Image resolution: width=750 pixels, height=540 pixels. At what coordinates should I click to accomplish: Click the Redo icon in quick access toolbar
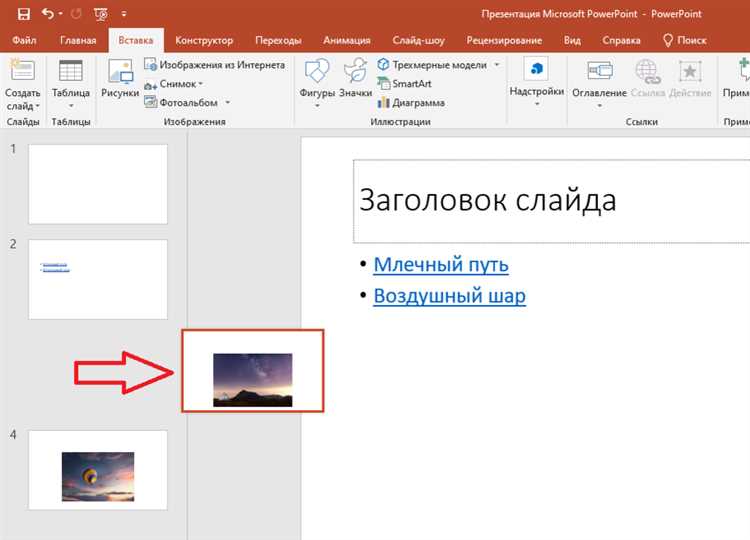[76, 14]
